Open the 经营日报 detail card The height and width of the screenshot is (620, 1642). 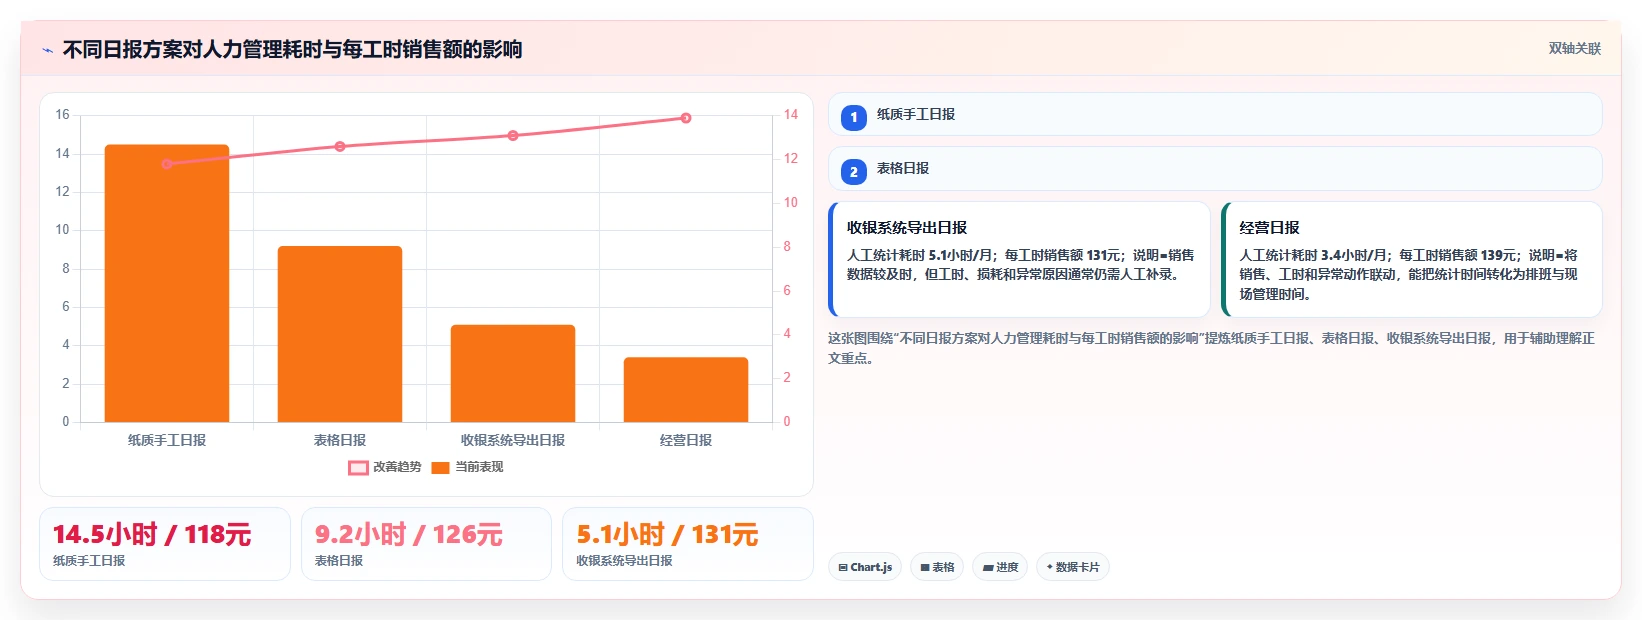pos(1412,259)
